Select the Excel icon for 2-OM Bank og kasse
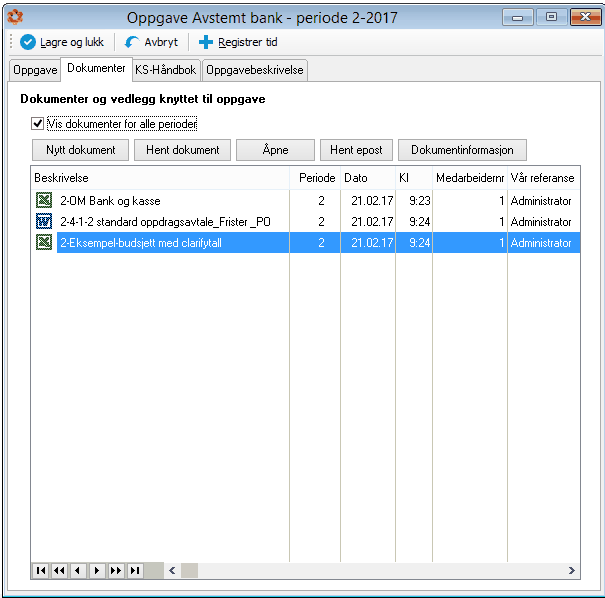 [44, 200]
